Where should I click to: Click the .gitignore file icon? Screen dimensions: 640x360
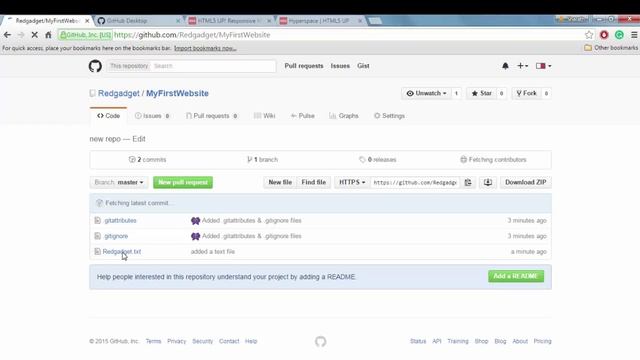(x=97, y=236)
